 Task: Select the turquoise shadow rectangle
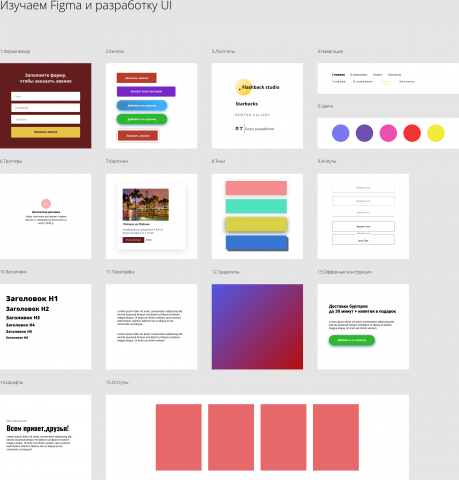[x=256, y=206]
